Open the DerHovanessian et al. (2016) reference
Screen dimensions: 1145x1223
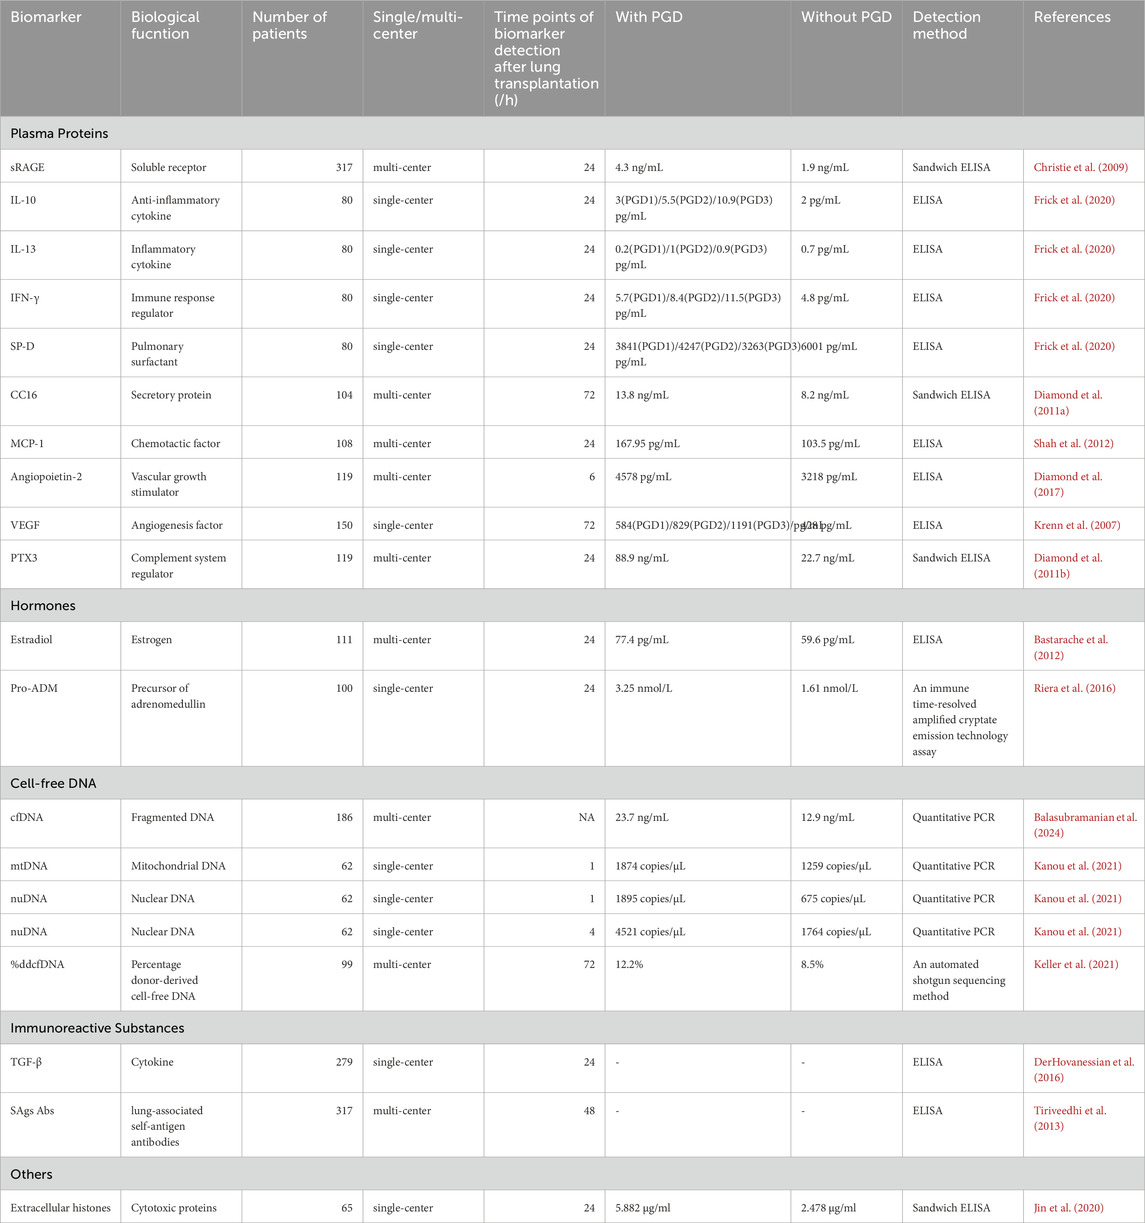pos(1084,1070)
